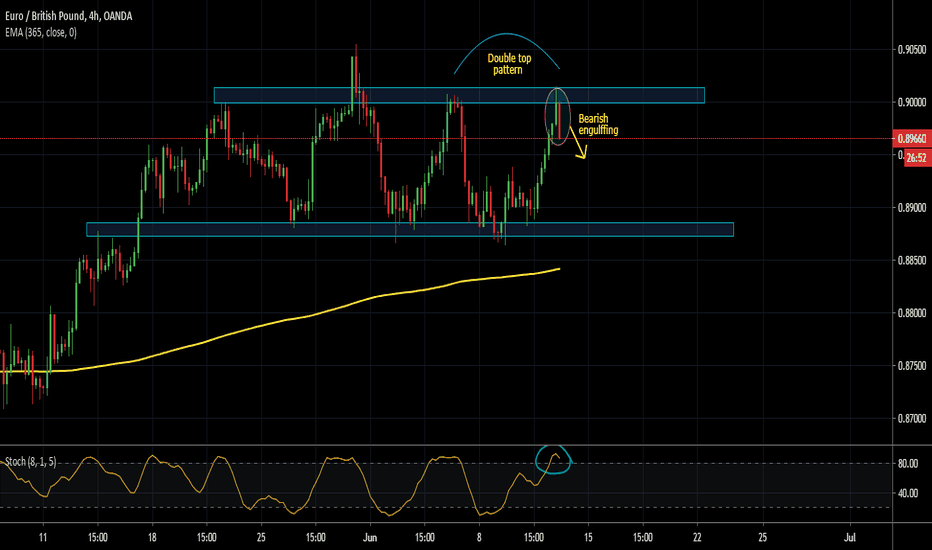Click the 'Jun' label on time axis
This screenshot has height=550, width=932.
click(x=370, y=538)
